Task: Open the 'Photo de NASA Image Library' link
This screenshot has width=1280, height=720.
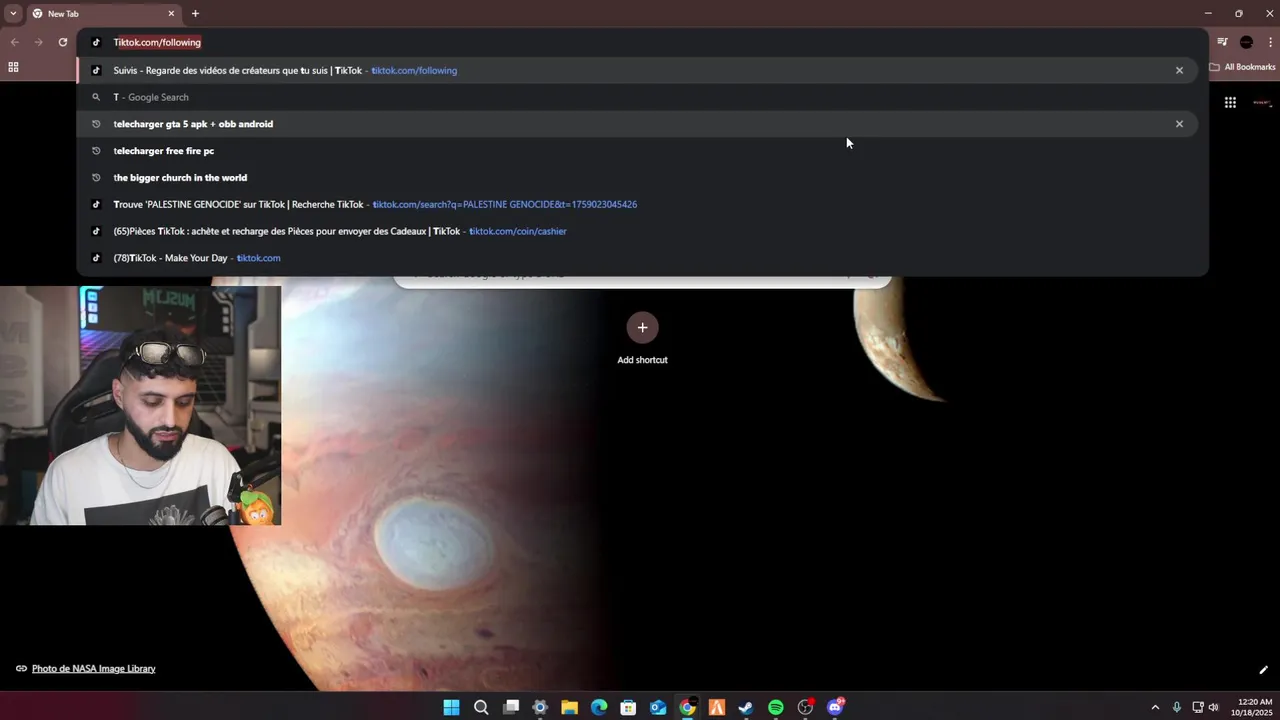Action: [x=93, y=668]
